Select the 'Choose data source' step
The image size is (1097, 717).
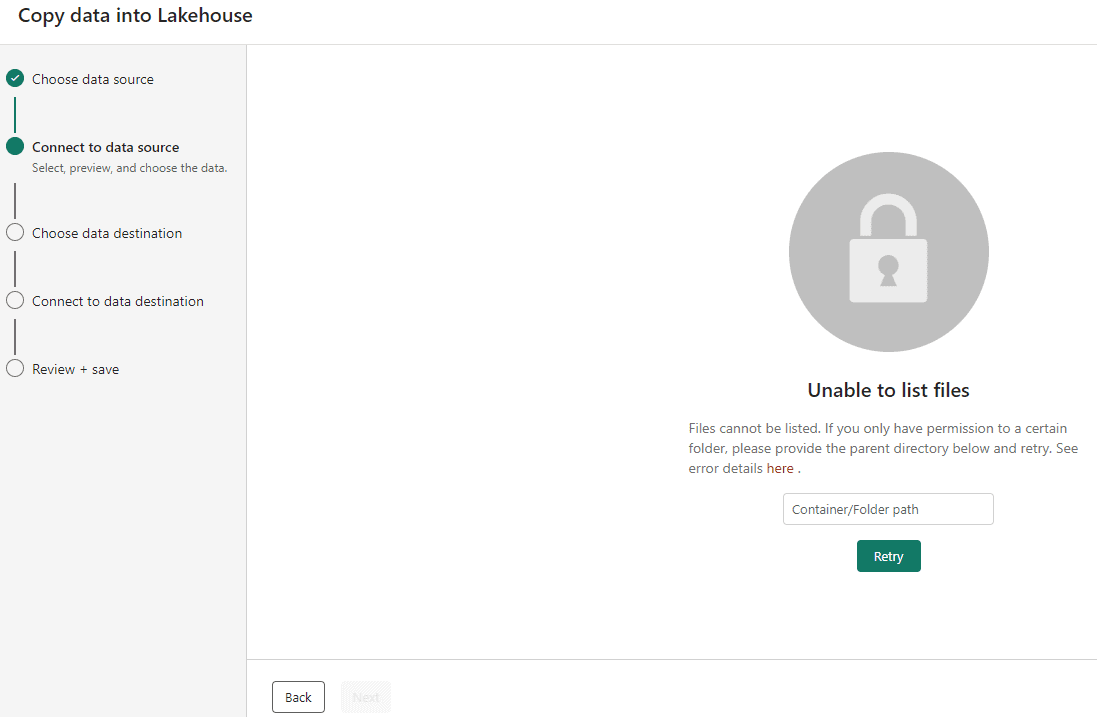[x=92, y=79]
